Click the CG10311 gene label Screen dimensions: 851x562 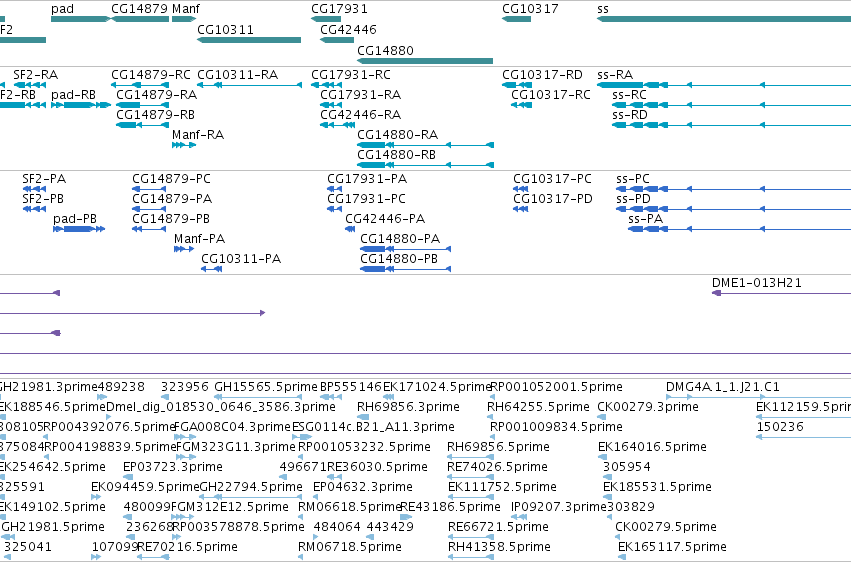[x=225, y=30]
